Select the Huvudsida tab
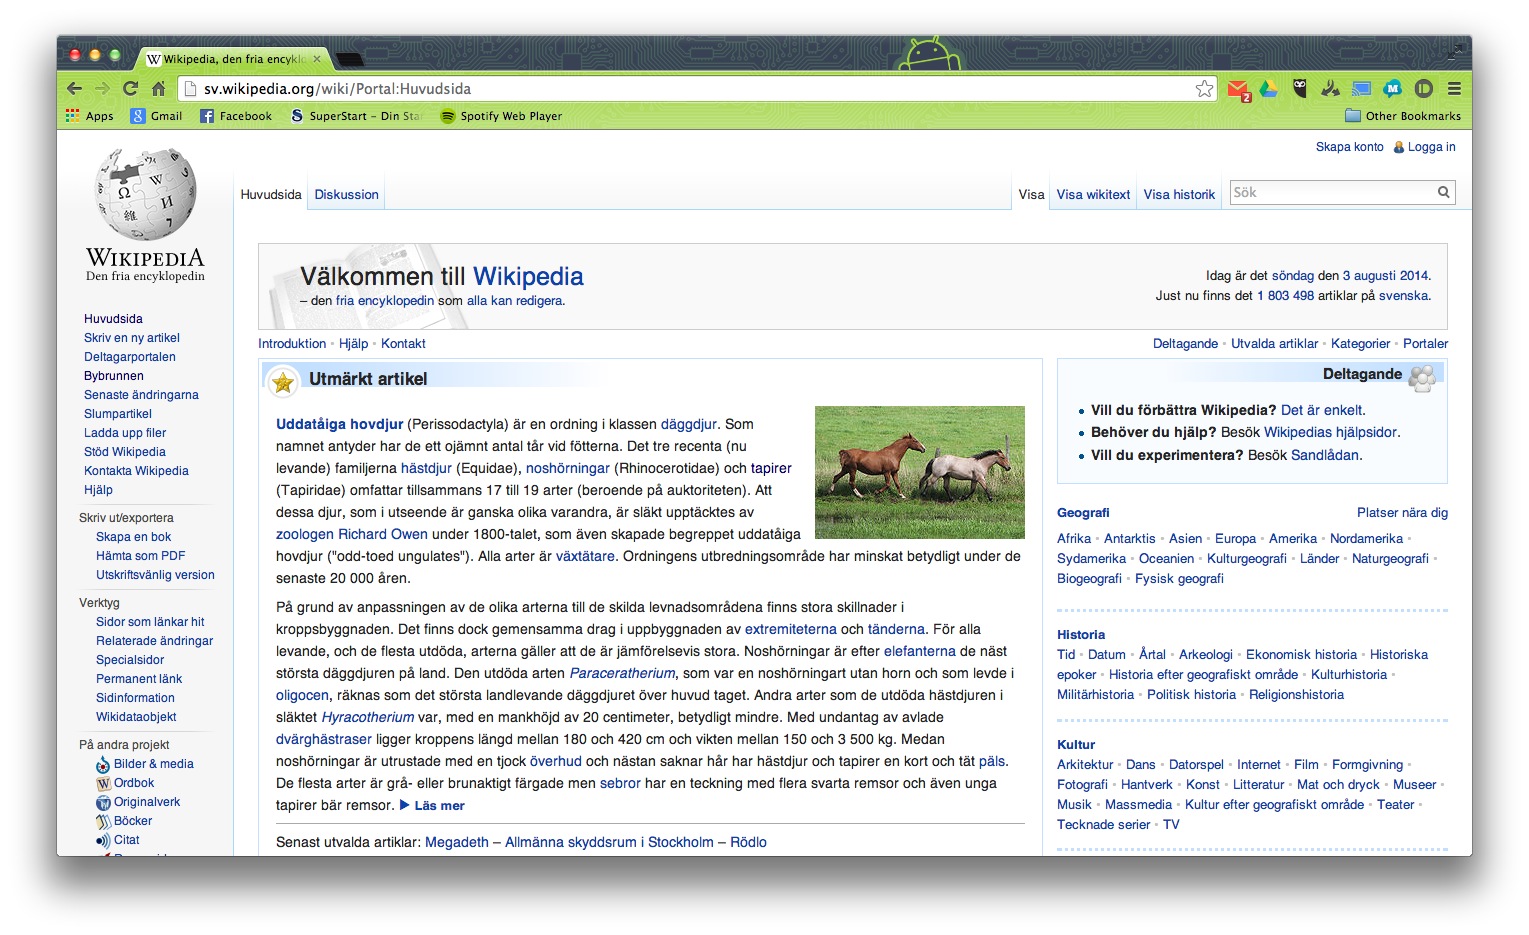The height and width of the screenshot is (935, 1529). tap(271, 195)
